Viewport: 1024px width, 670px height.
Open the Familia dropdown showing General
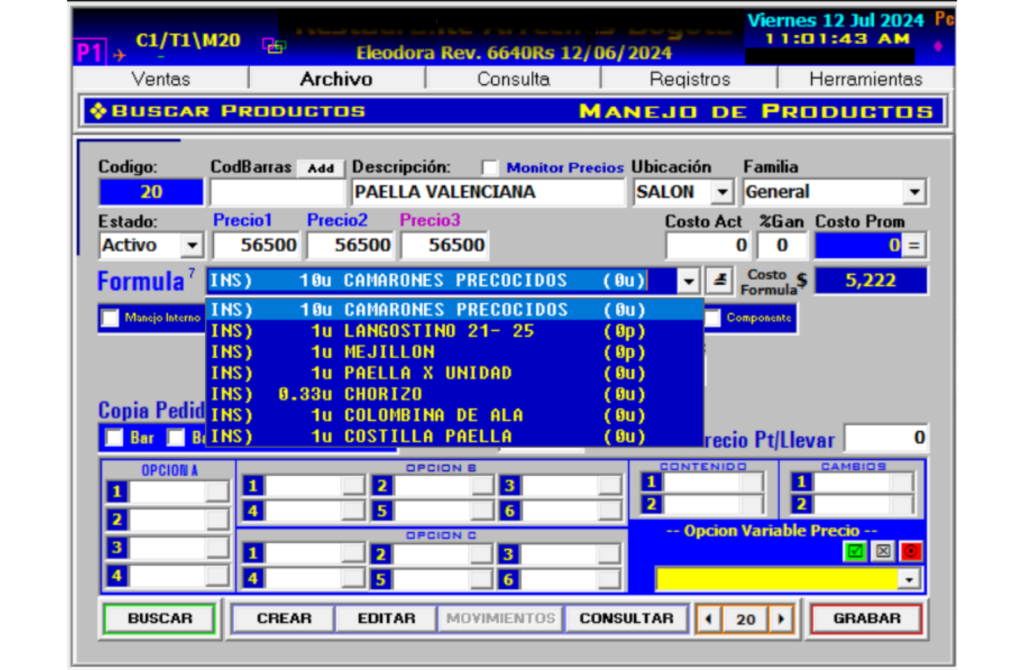[x=915, y=192]
